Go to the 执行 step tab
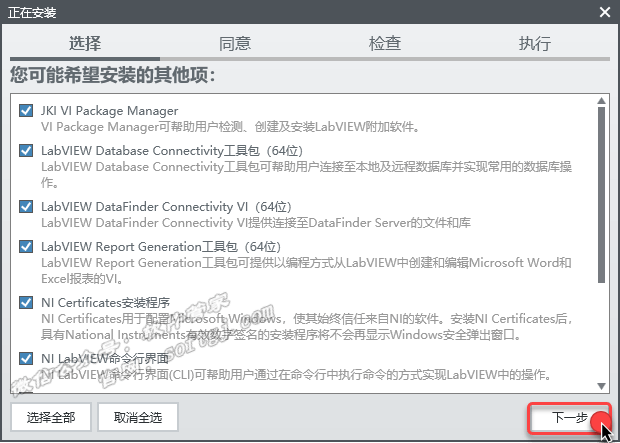The height and width of the screenshot is (443, 620). pos(535,43)
